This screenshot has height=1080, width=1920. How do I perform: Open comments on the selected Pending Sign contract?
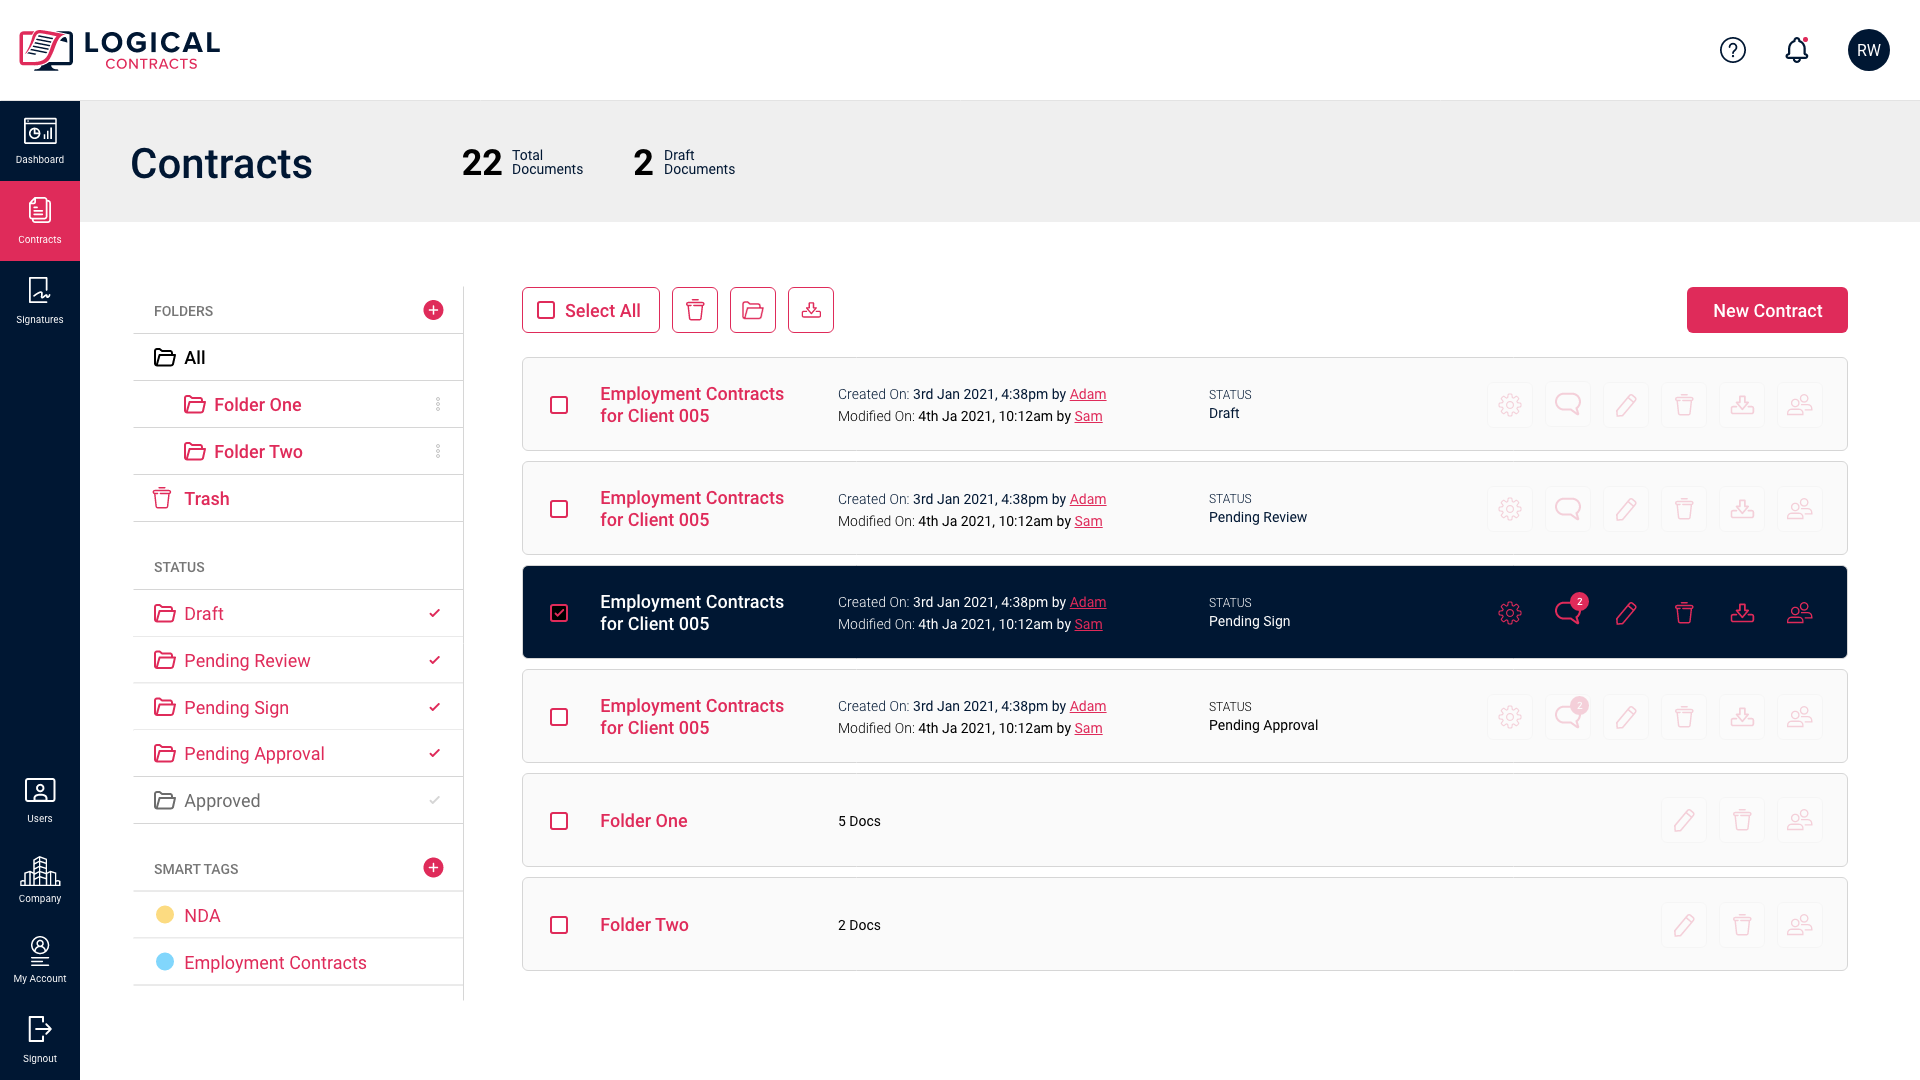click(x=1567, y=613)
